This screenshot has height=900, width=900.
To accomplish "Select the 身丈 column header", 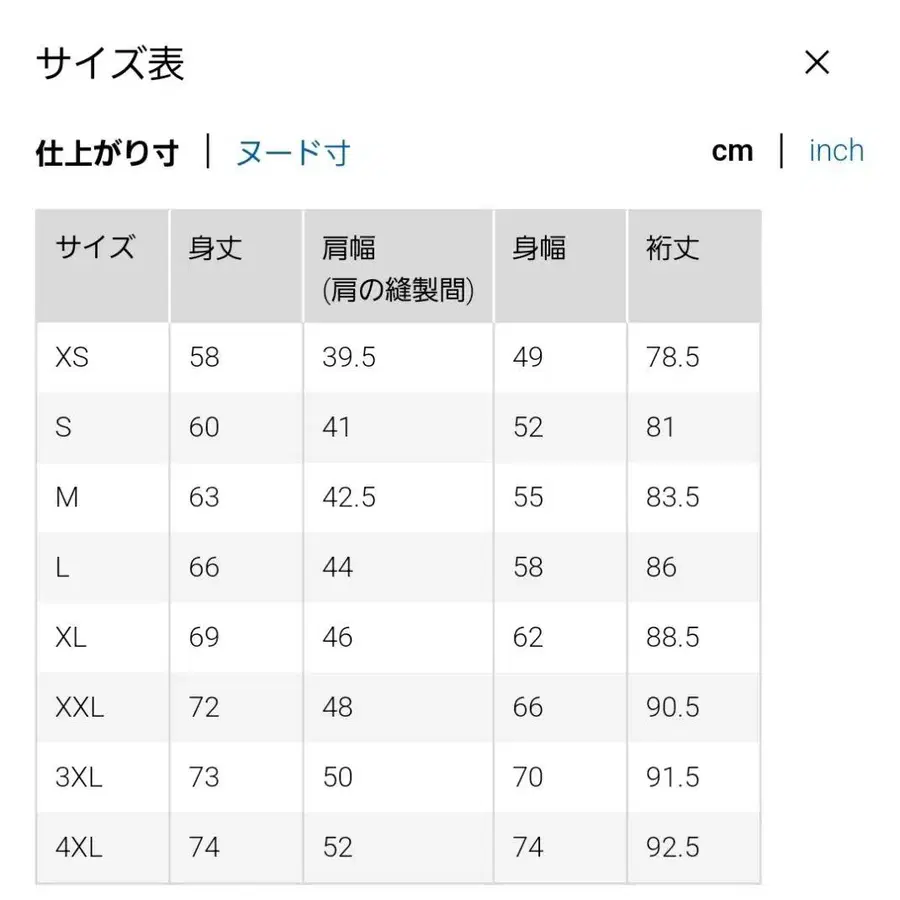I will pyautogui.click(x=216, y=247).
